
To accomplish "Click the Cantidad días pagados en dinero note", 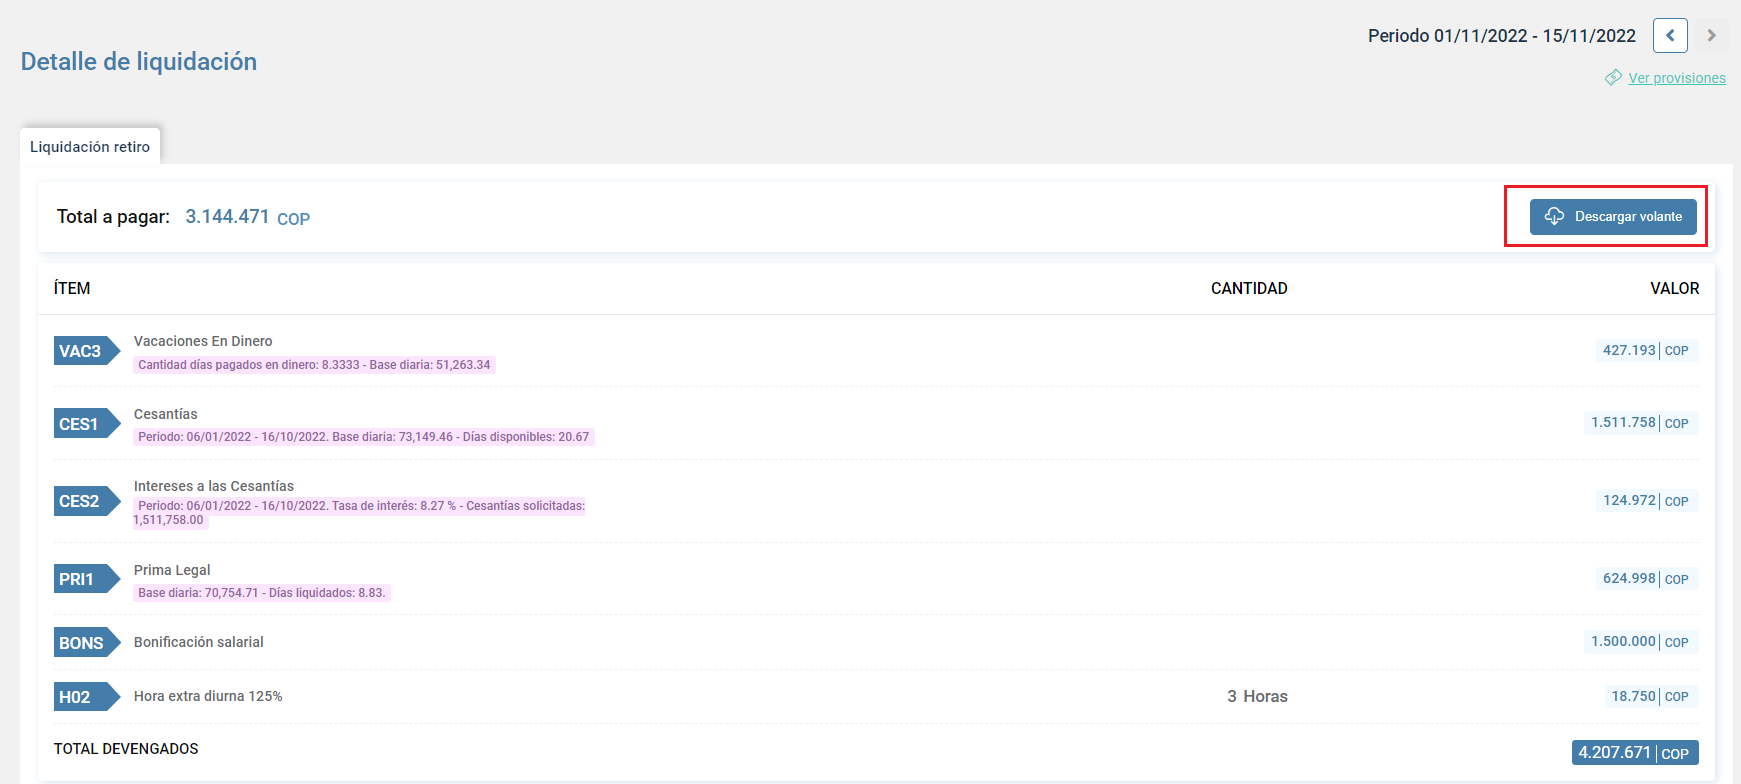I will click(314, 365).
